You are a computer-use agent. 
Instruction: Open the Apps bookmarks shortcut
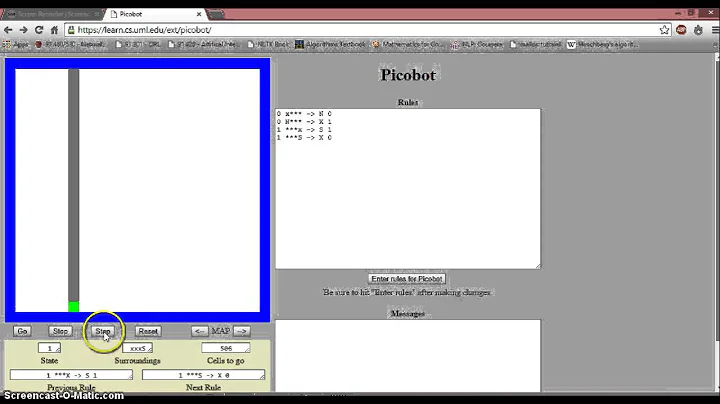[16, 45]
